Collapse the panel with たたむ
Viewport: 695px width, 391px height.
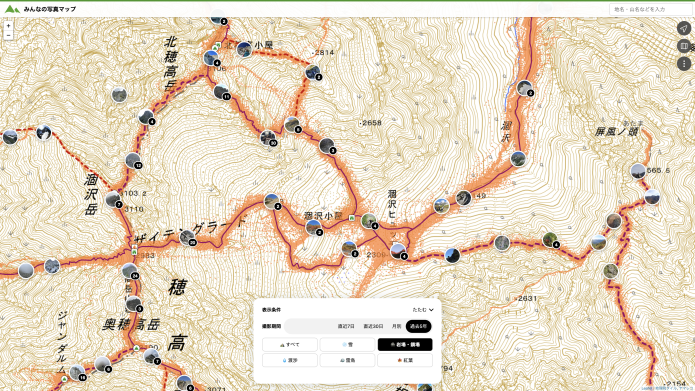pyautogui.click(x=423, y=310)
